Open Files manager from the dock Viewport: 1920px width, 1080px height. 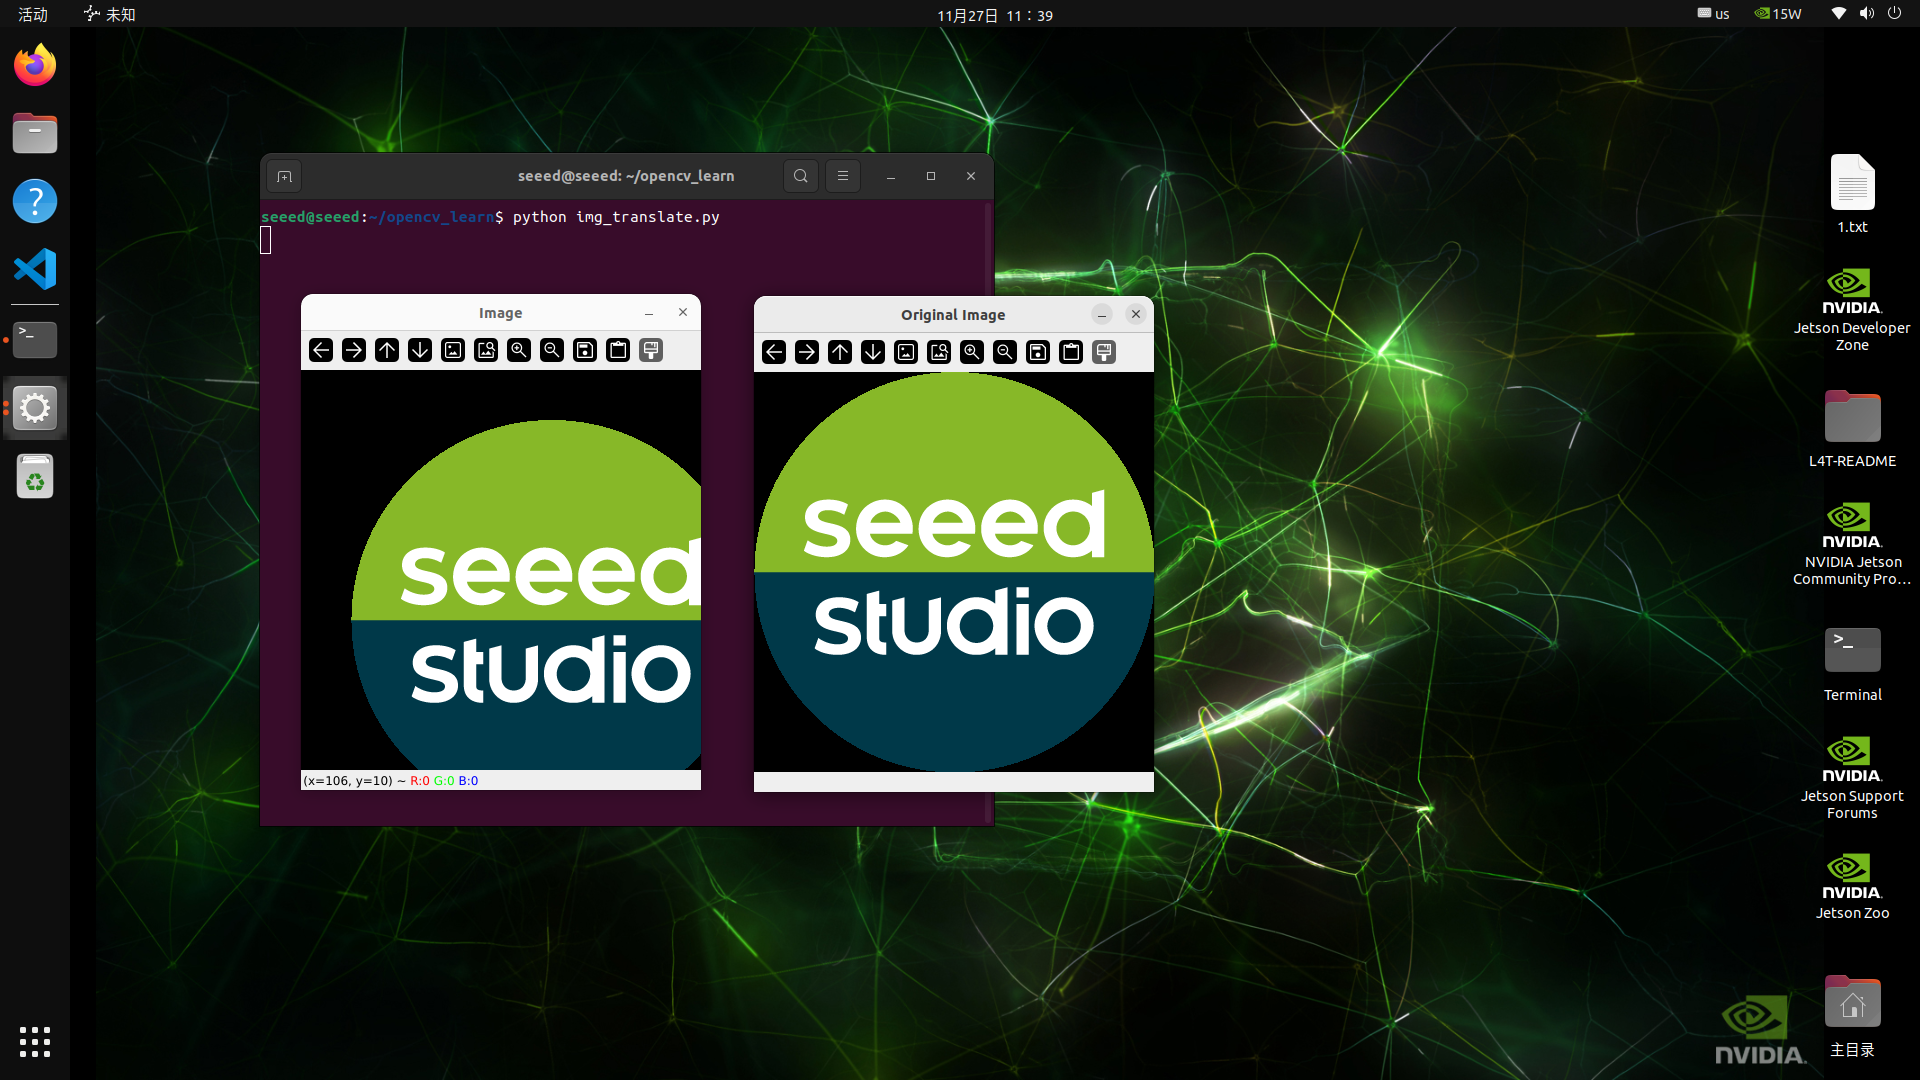[35, 133]
